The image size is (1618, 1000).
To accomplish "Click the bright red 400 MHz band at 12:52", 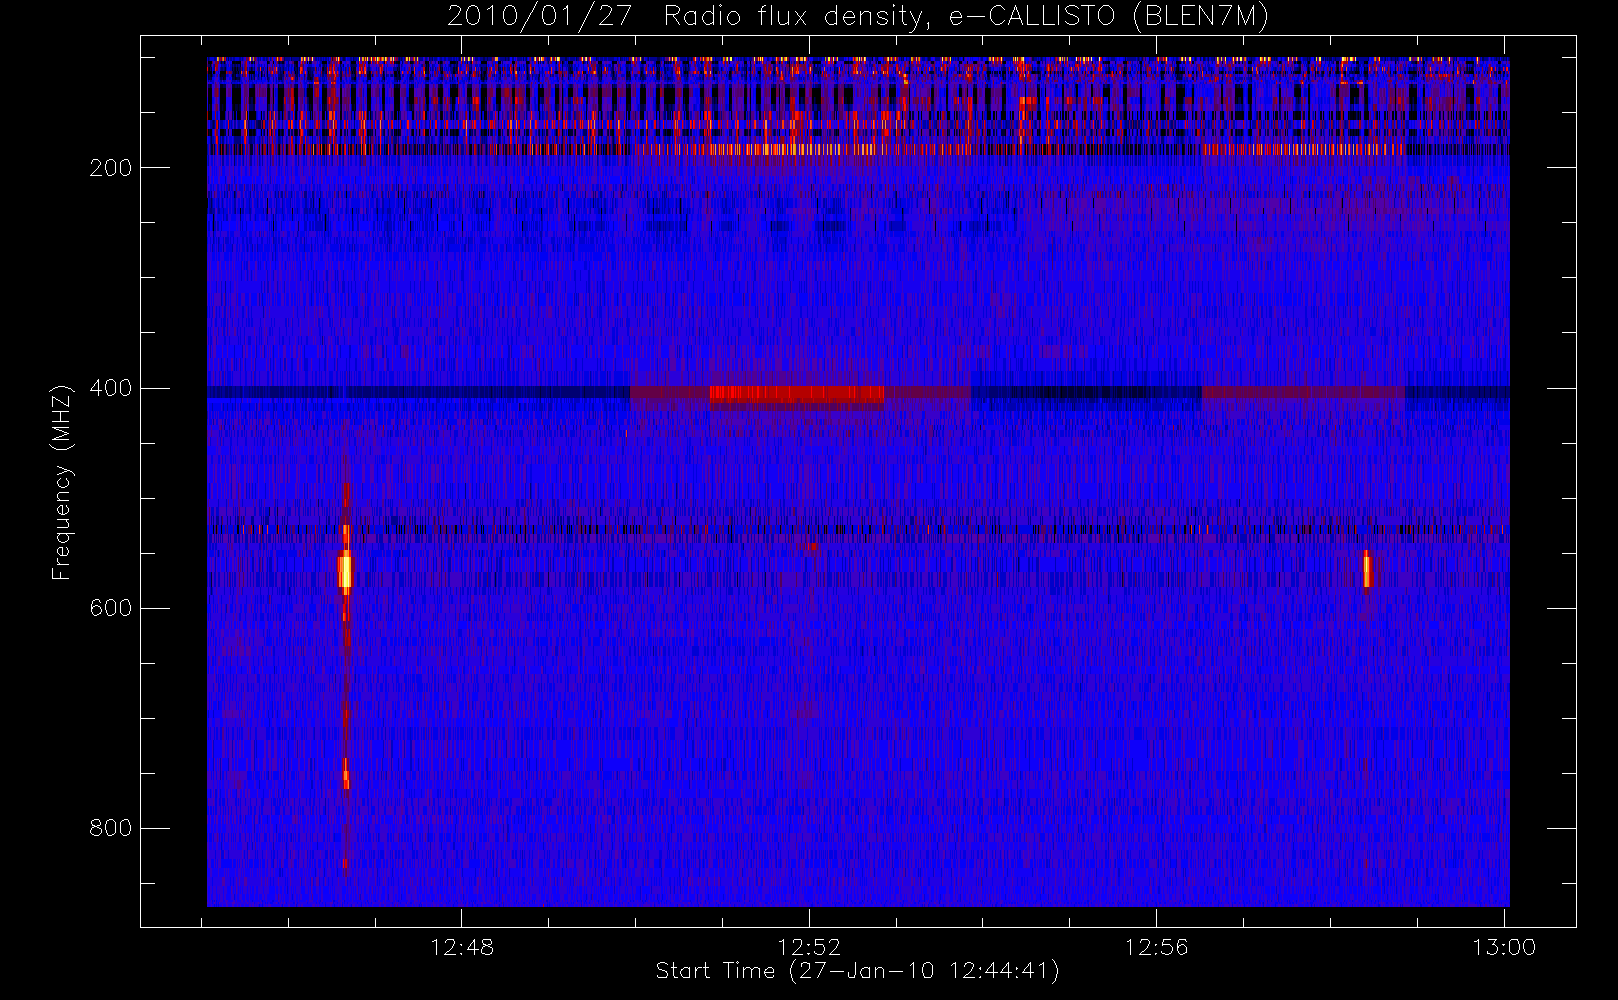I will click(x=797, y=394).
